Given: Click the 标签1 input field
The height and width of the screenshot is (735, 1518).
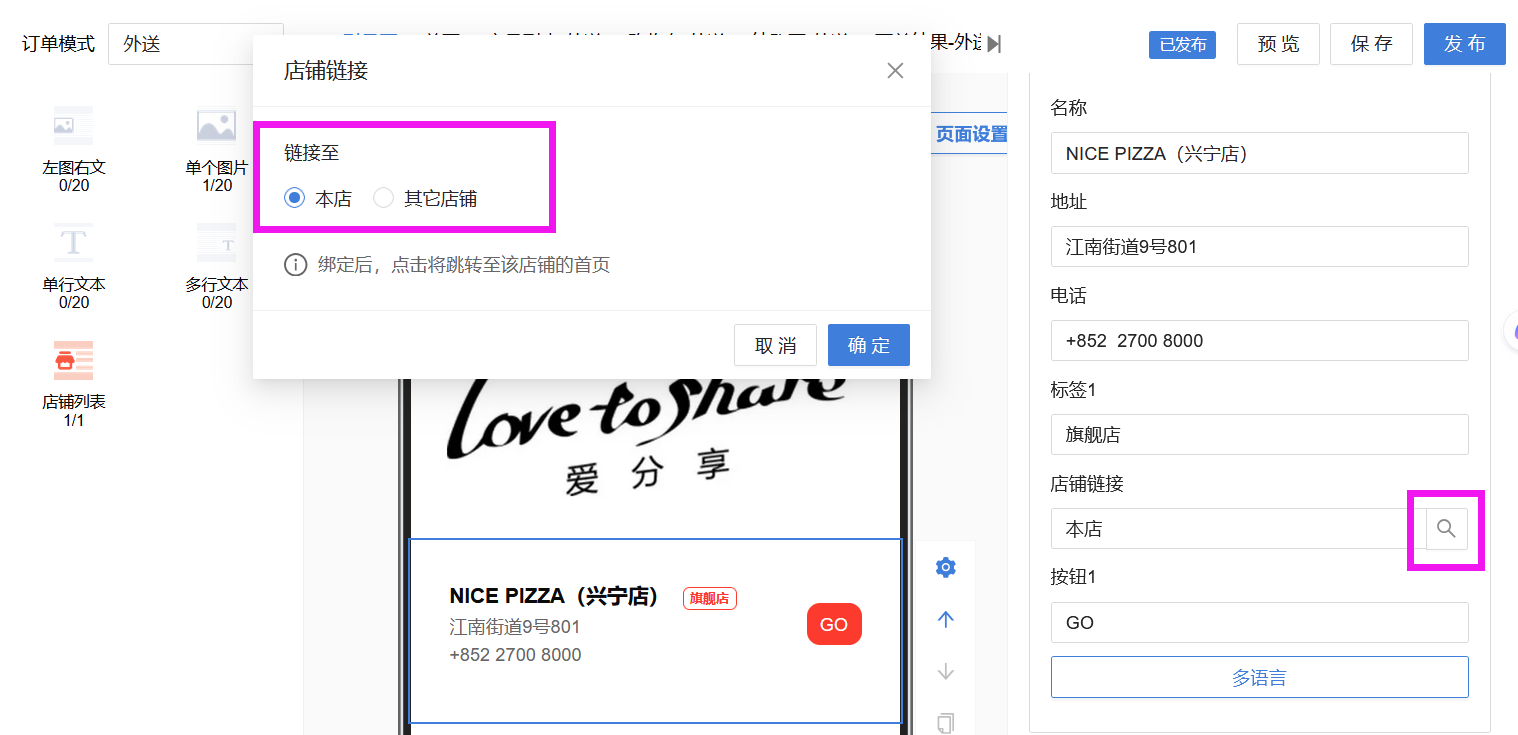Looking at the screenshot, I should point(1259,435).
